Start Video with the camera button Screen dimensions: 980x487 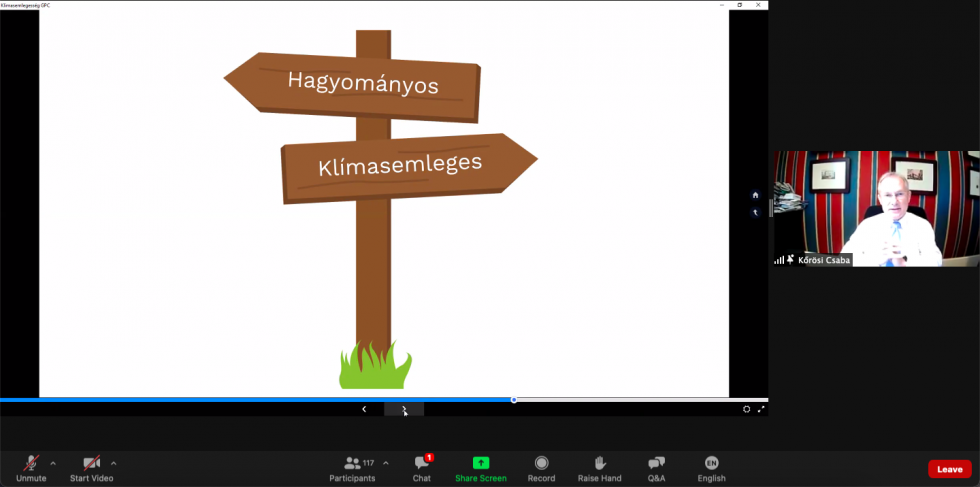click(x=91, y=464)
